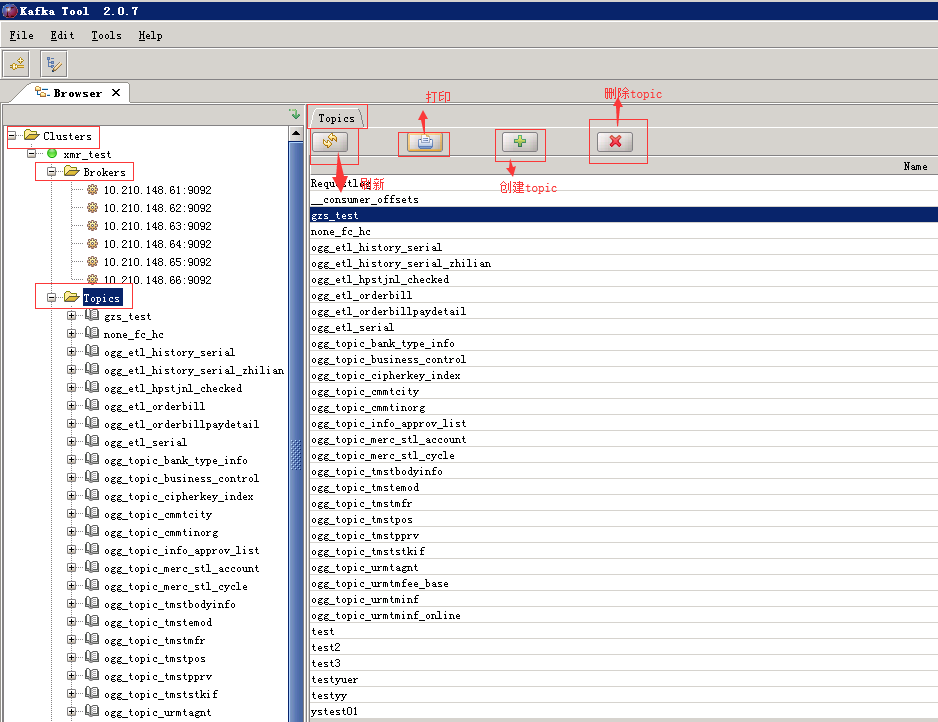Select ogg_topic_cipherkey_index in the tree

pos(178,496)
